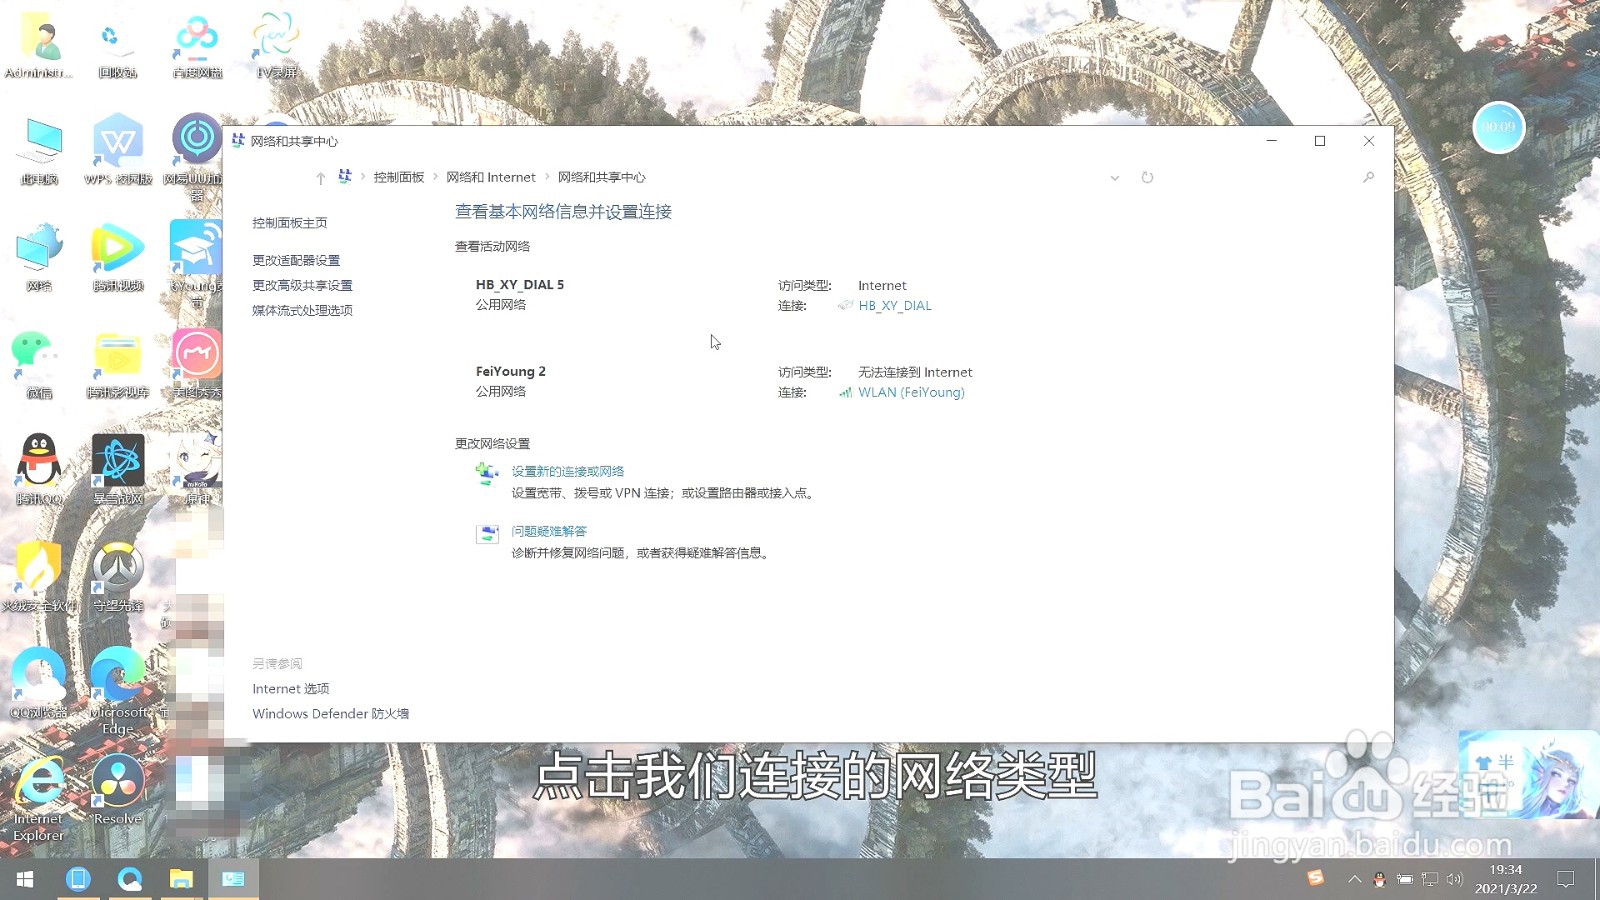Select Control Panel taskbar button
The width and height of the screenshot is (1600, 900).
point(233,879)
